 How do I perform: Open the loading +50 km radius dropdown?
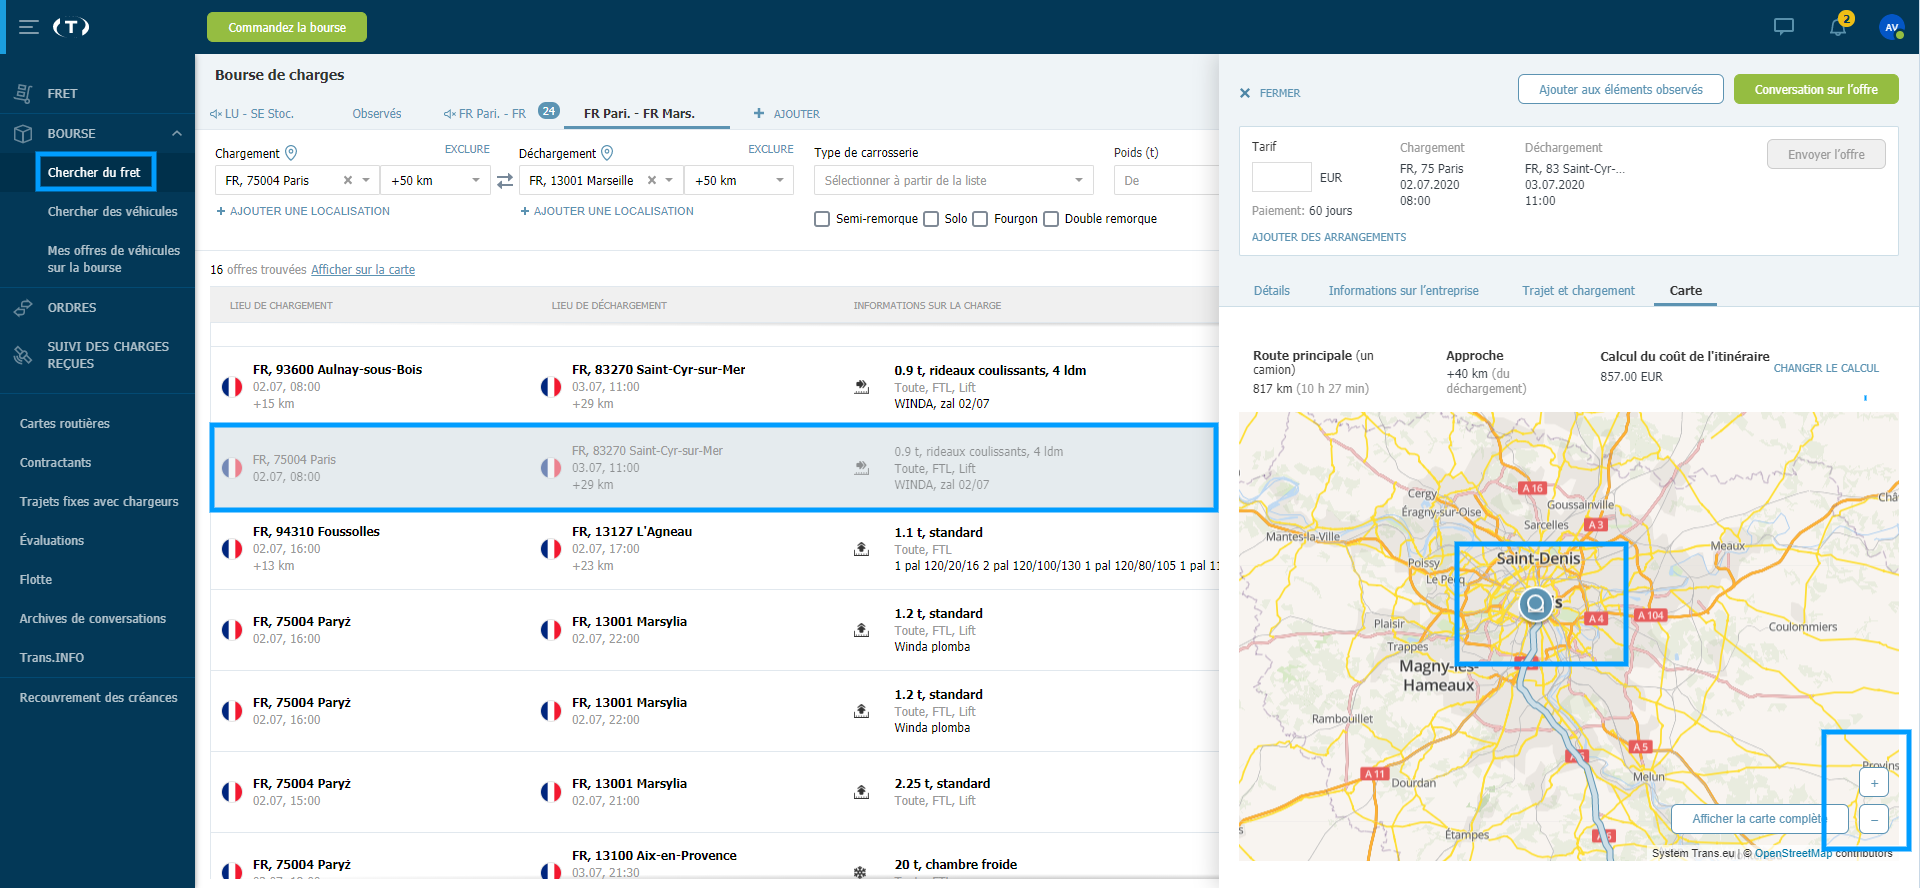click(435, 180)
